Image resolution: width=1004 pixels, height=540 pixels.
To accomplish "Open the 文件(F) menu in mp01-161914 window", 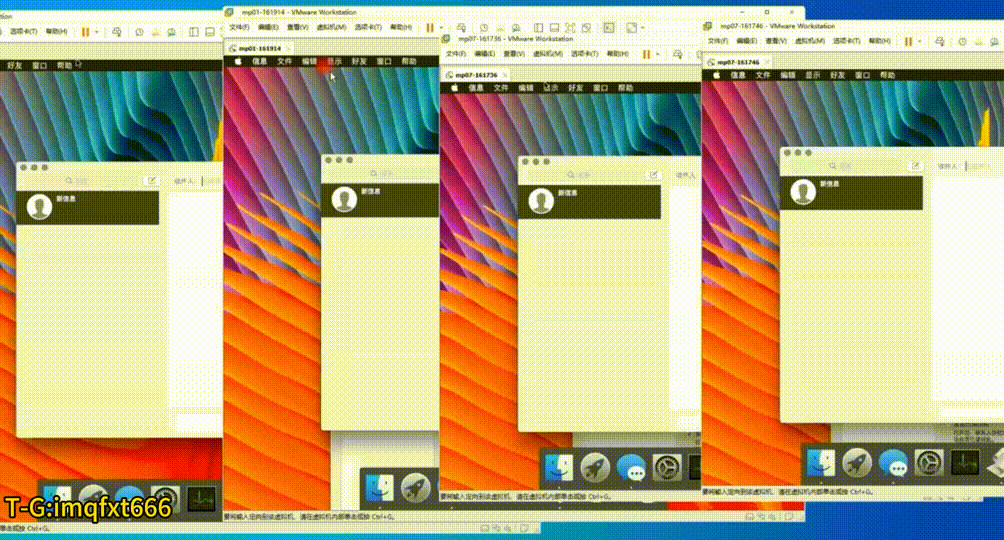I will [239, 28].
